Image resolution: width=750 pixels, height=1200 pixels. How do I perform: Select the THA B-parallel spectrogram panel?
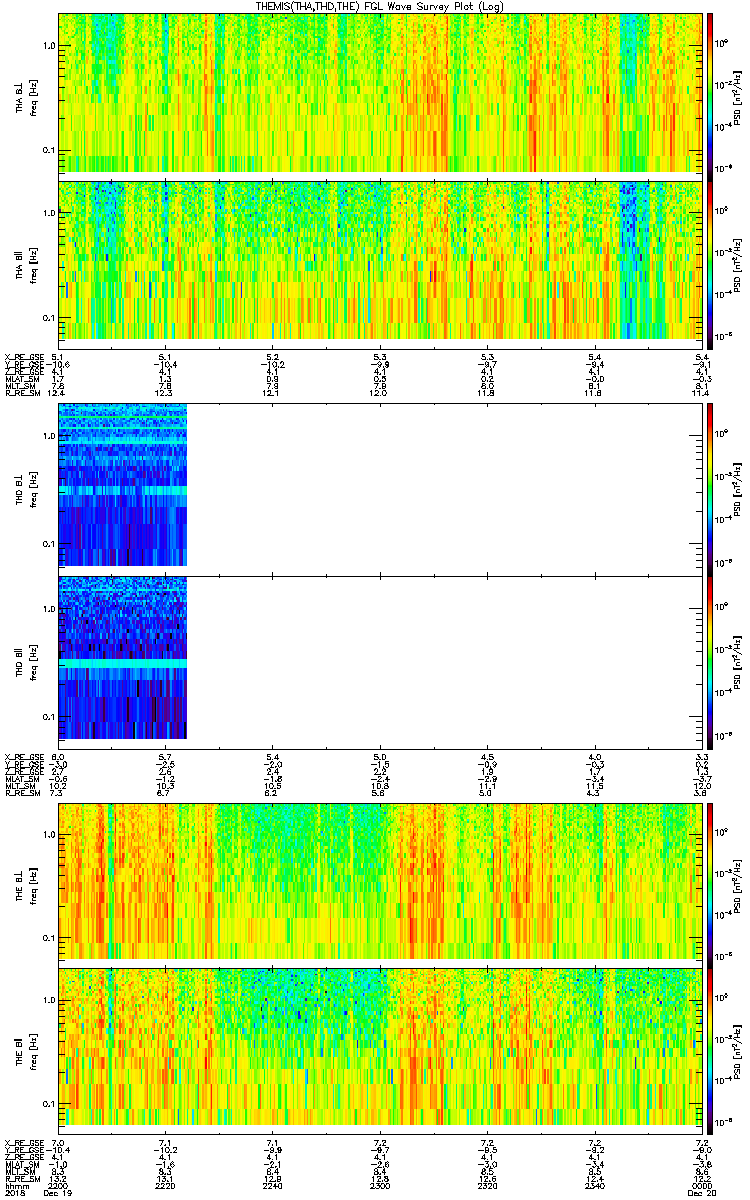[380, 260]
